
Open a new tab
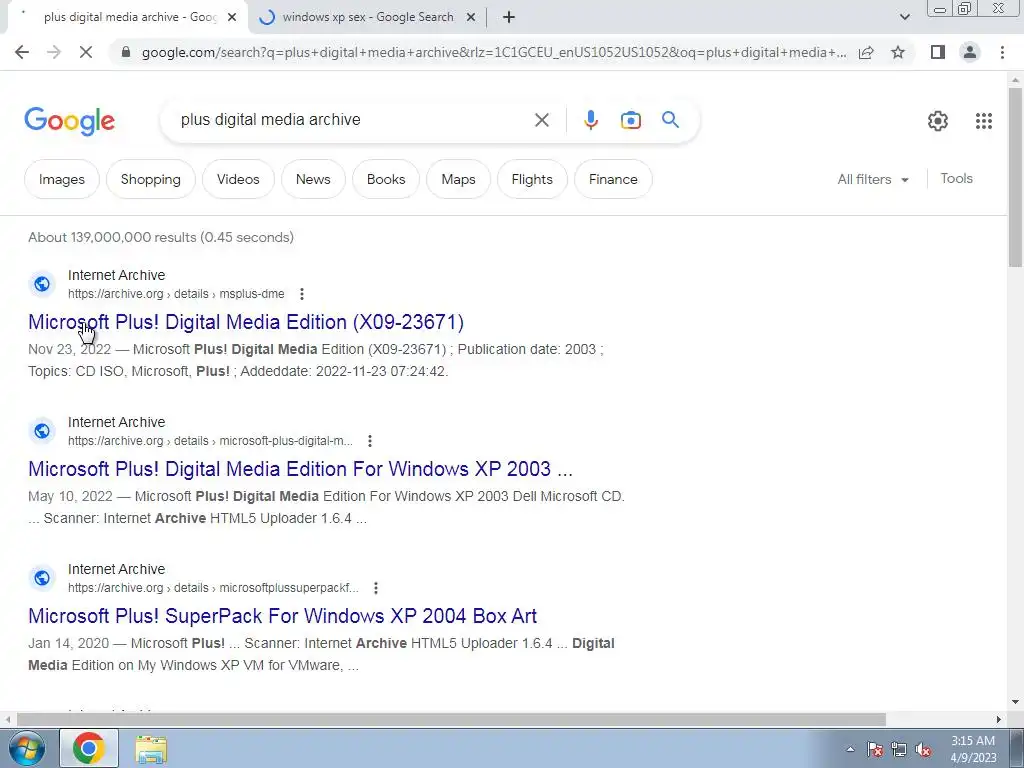click(x=509, y=17)
